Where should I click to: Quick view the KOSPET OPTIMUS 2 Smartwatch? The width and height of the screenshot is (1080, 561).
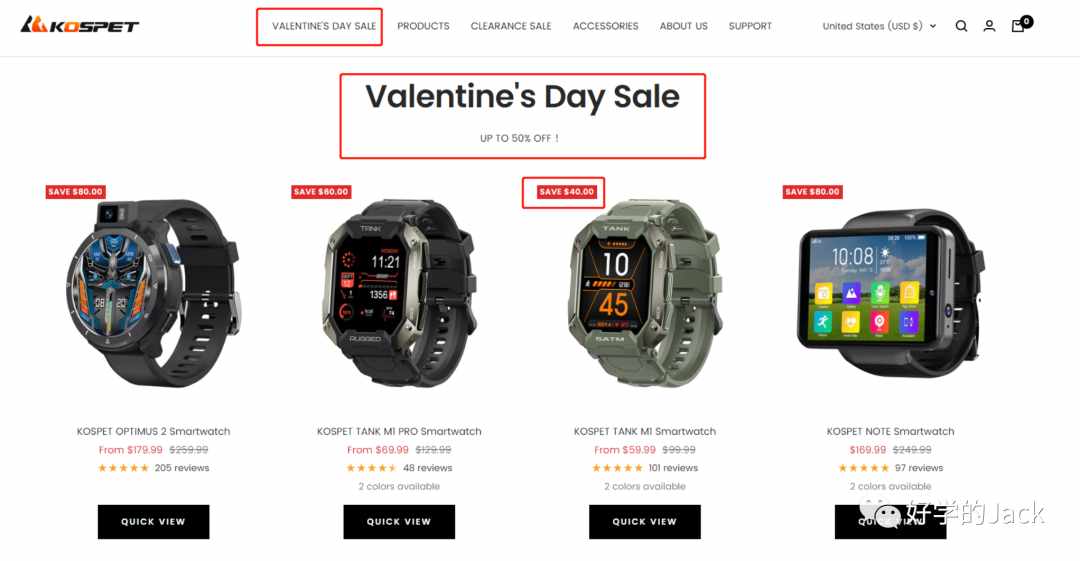click(x=154, y=522)
